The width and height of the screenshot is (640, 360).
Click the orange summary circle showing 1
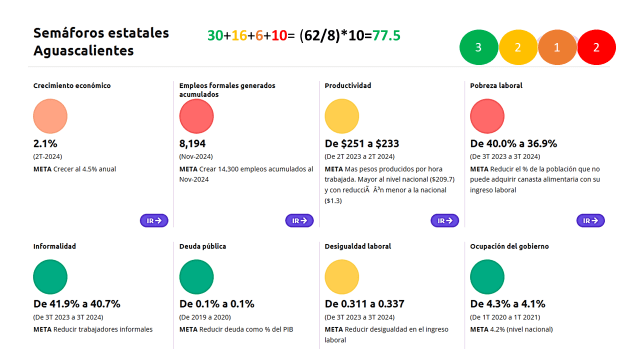point(557,47)
